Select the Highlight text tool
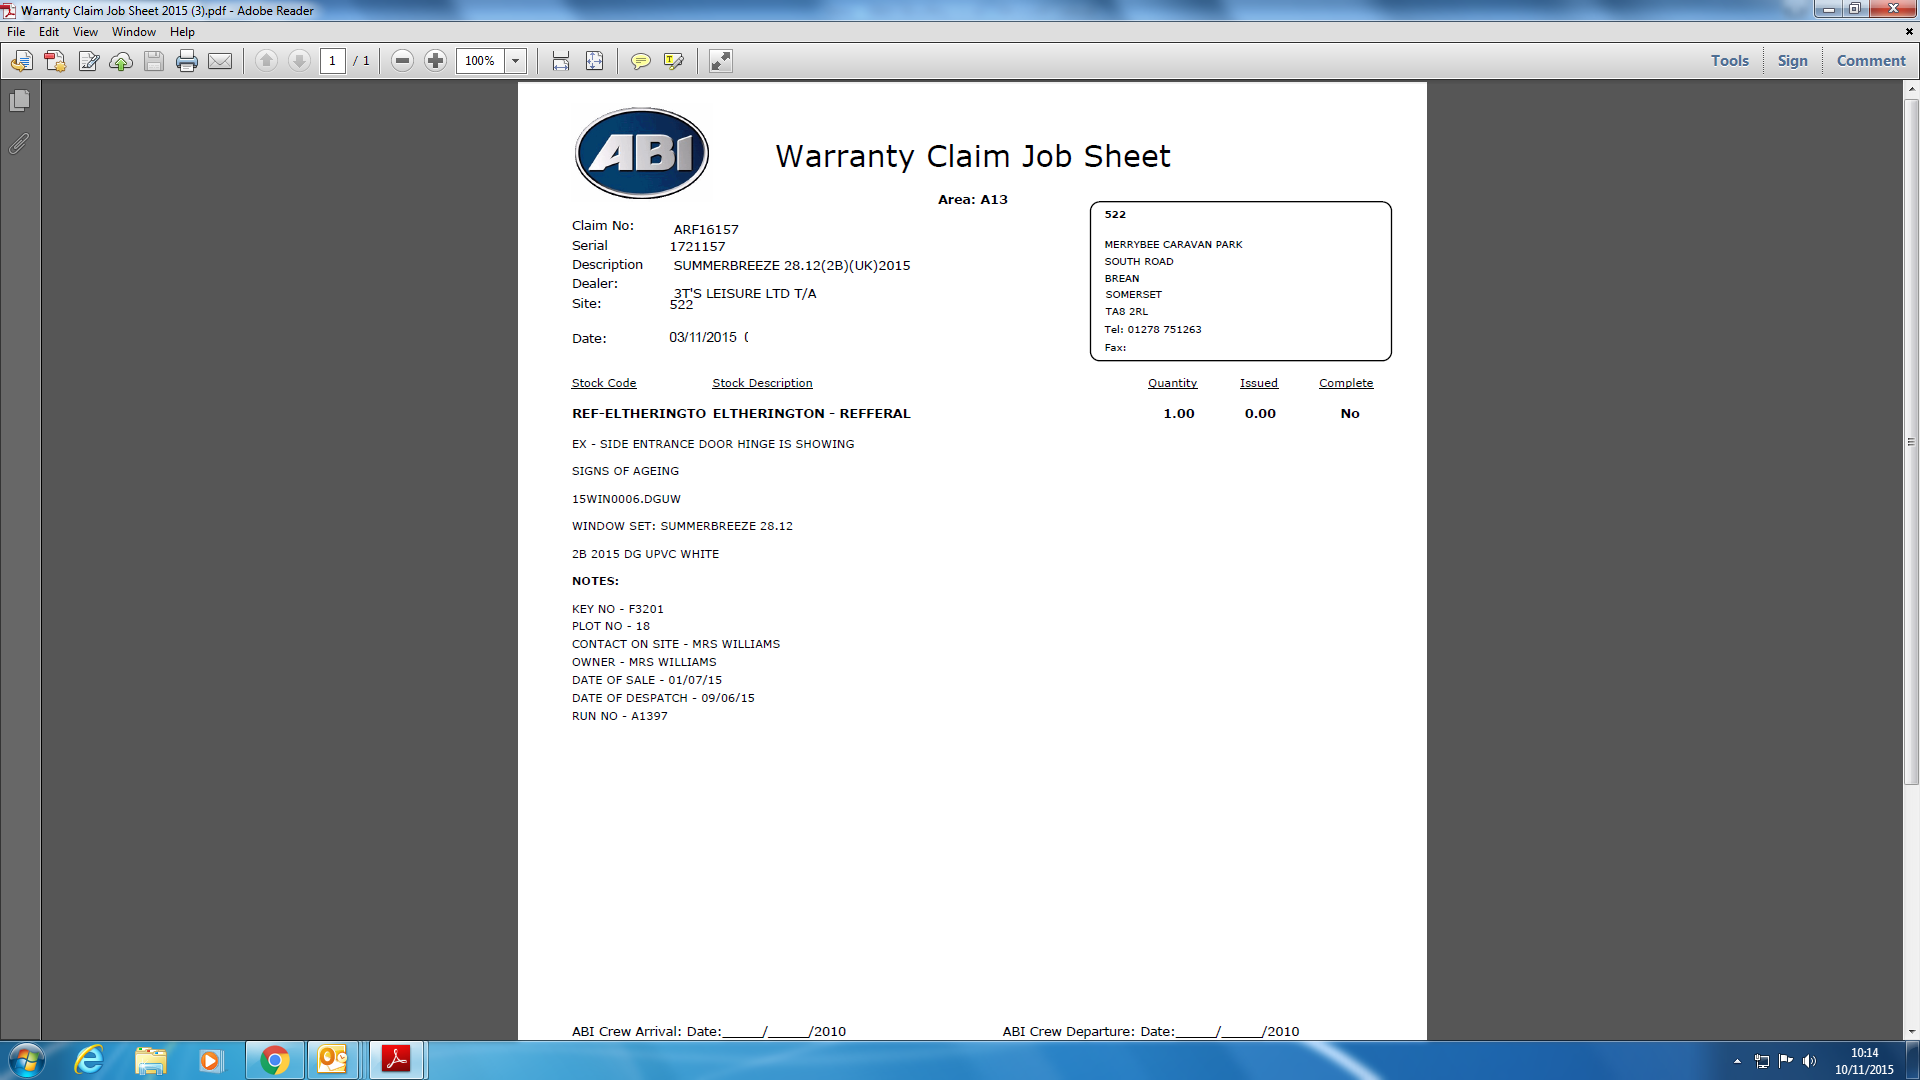 click(673, 61)
